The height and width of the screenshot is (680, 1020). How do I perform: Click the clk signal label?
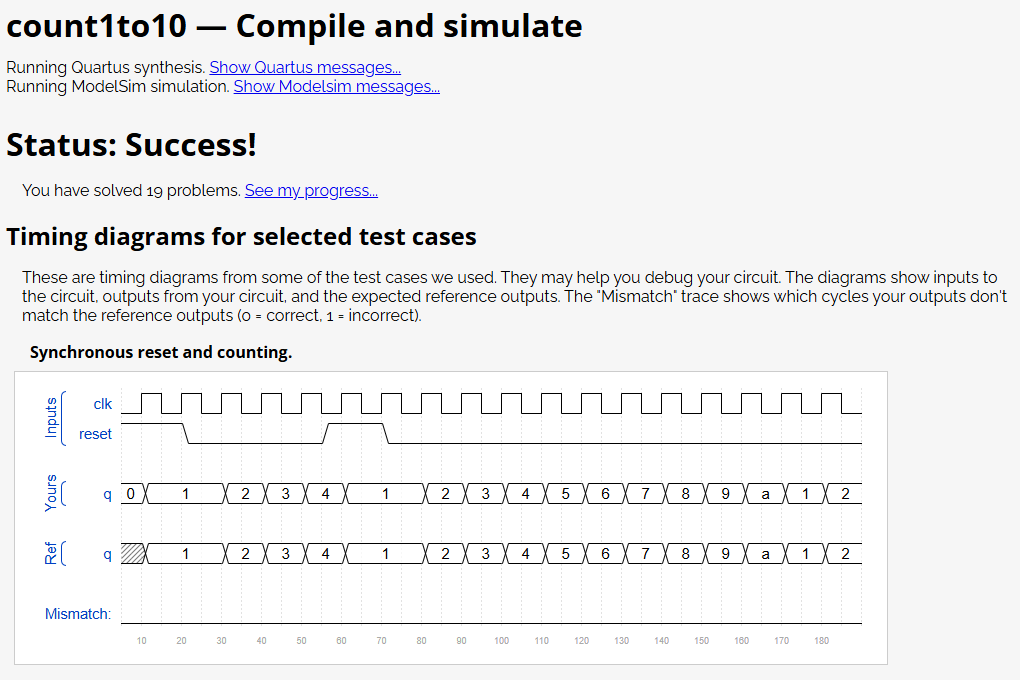103,404
